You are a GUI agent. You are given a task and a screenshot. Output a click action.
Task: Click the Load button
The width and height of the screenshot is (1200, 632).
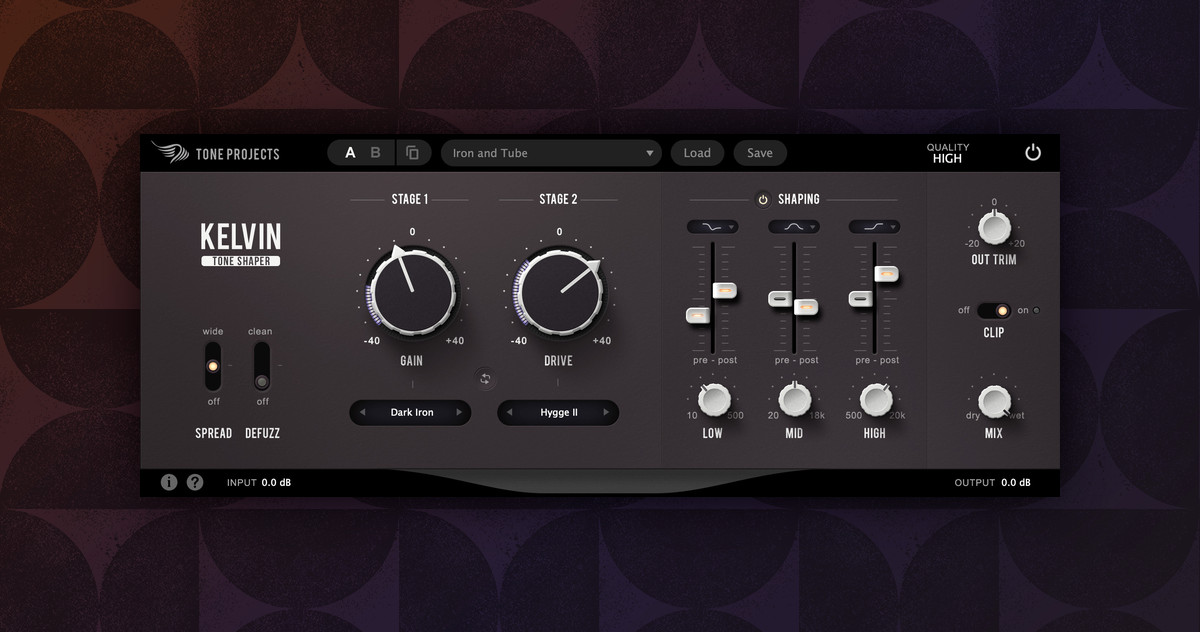pyautogui.click(x=697, y=153)
